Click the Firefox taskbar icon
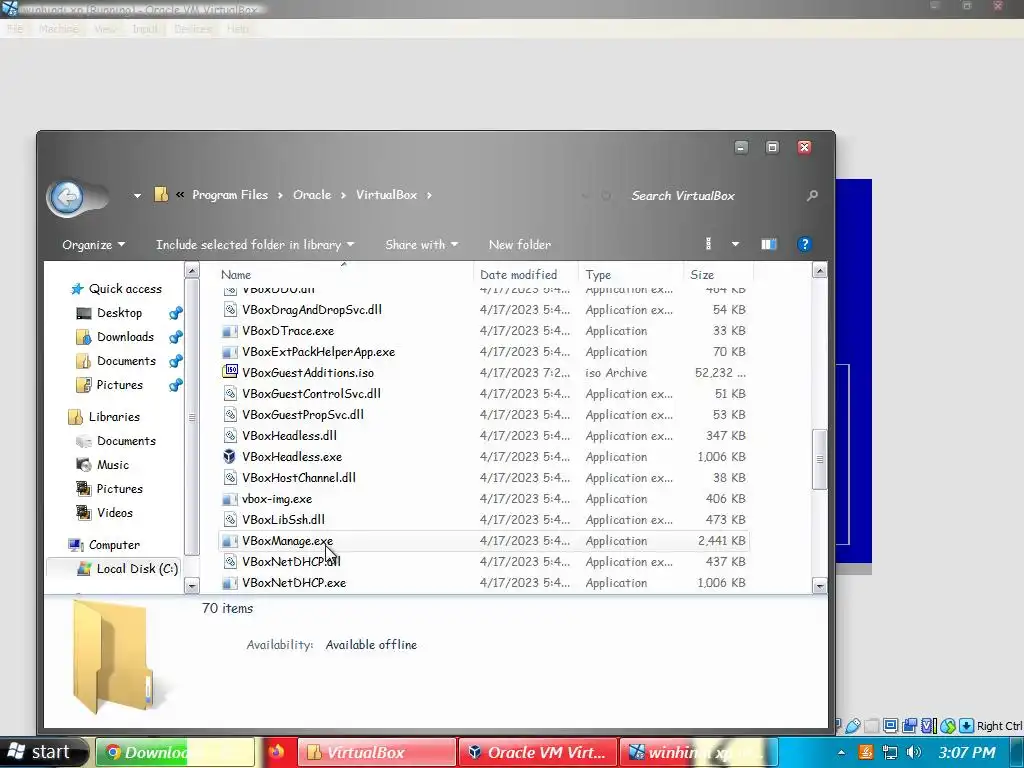 click(276, 752)
